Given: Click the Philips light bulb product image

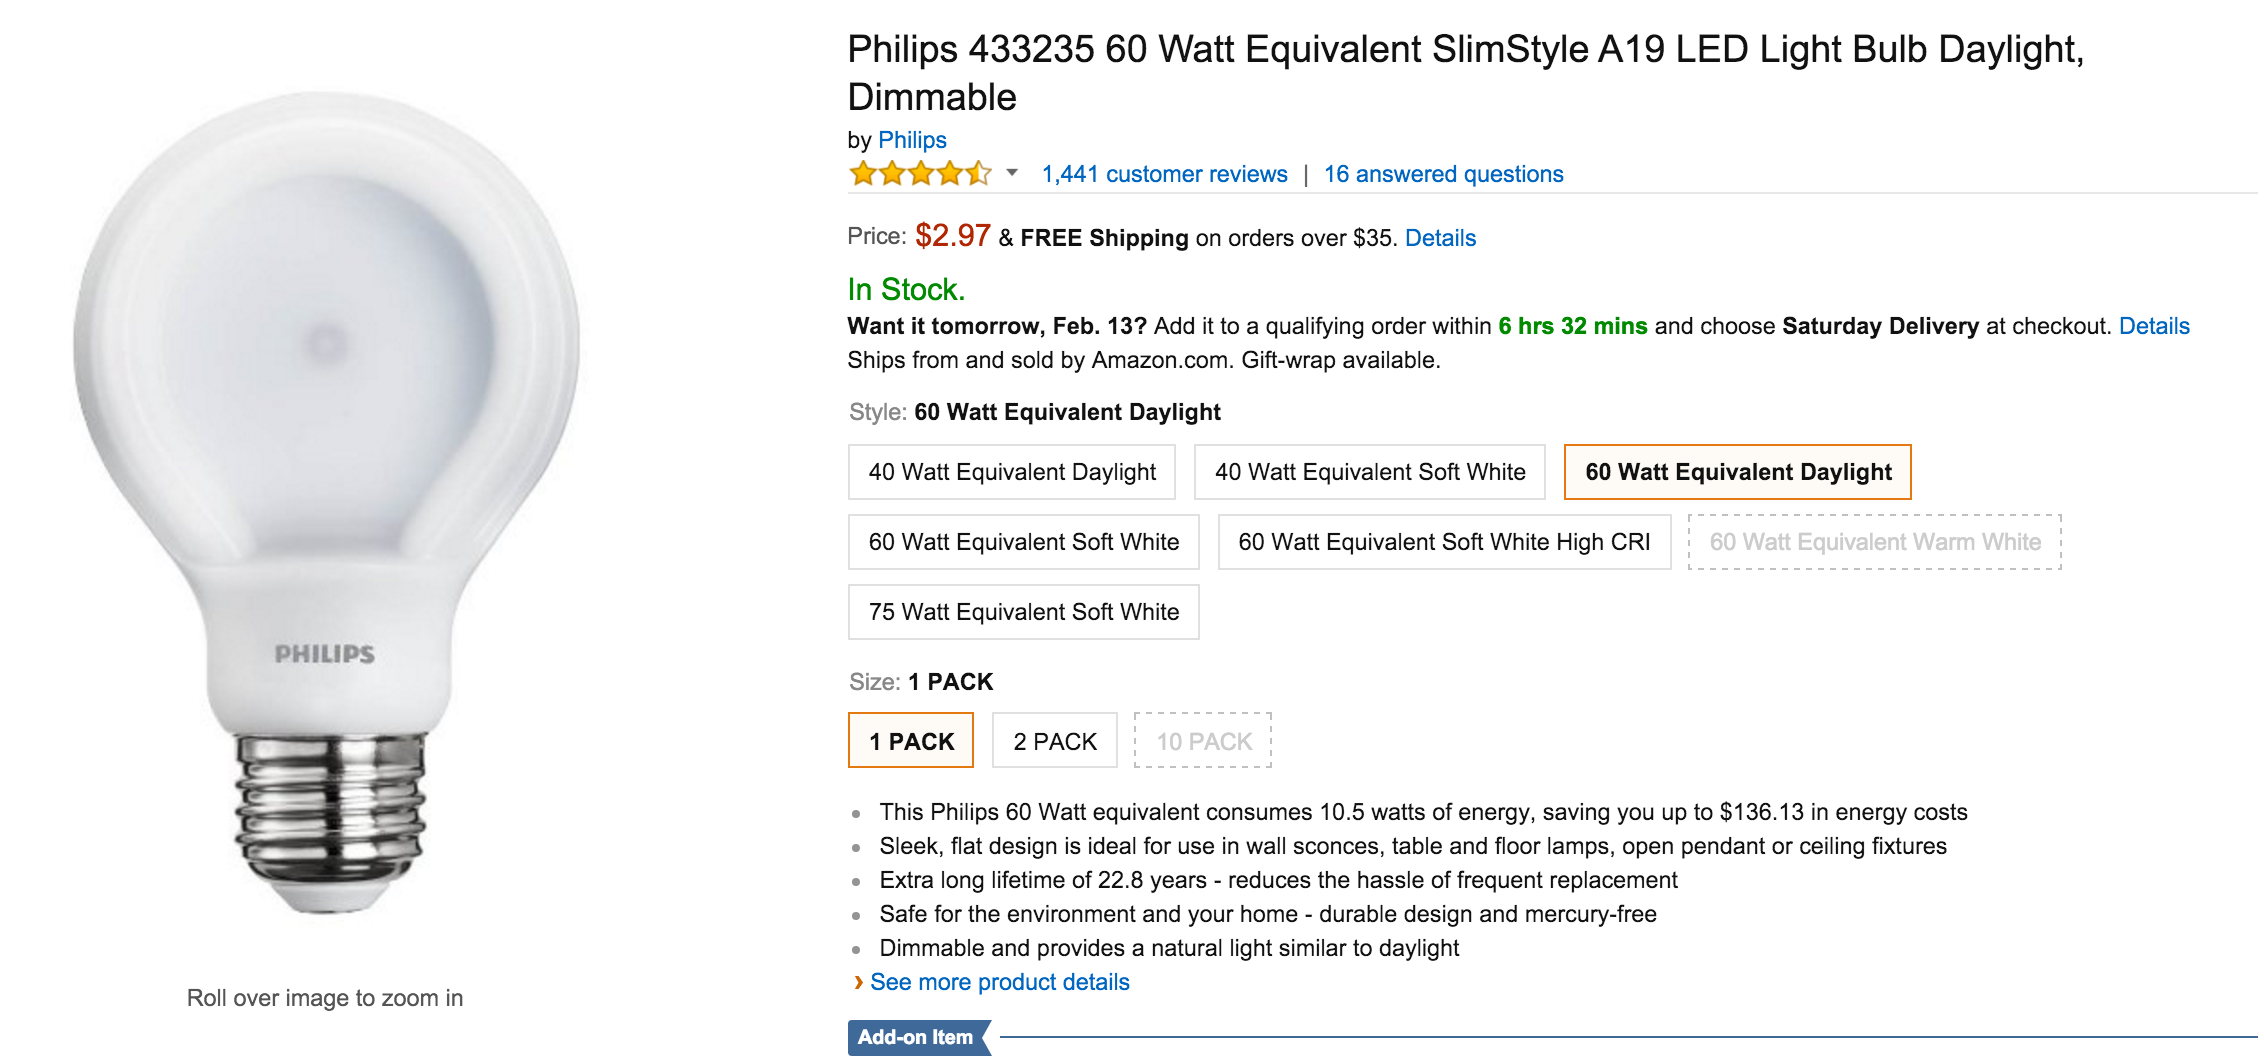Looking at the screenshot, I should (326, 500).
